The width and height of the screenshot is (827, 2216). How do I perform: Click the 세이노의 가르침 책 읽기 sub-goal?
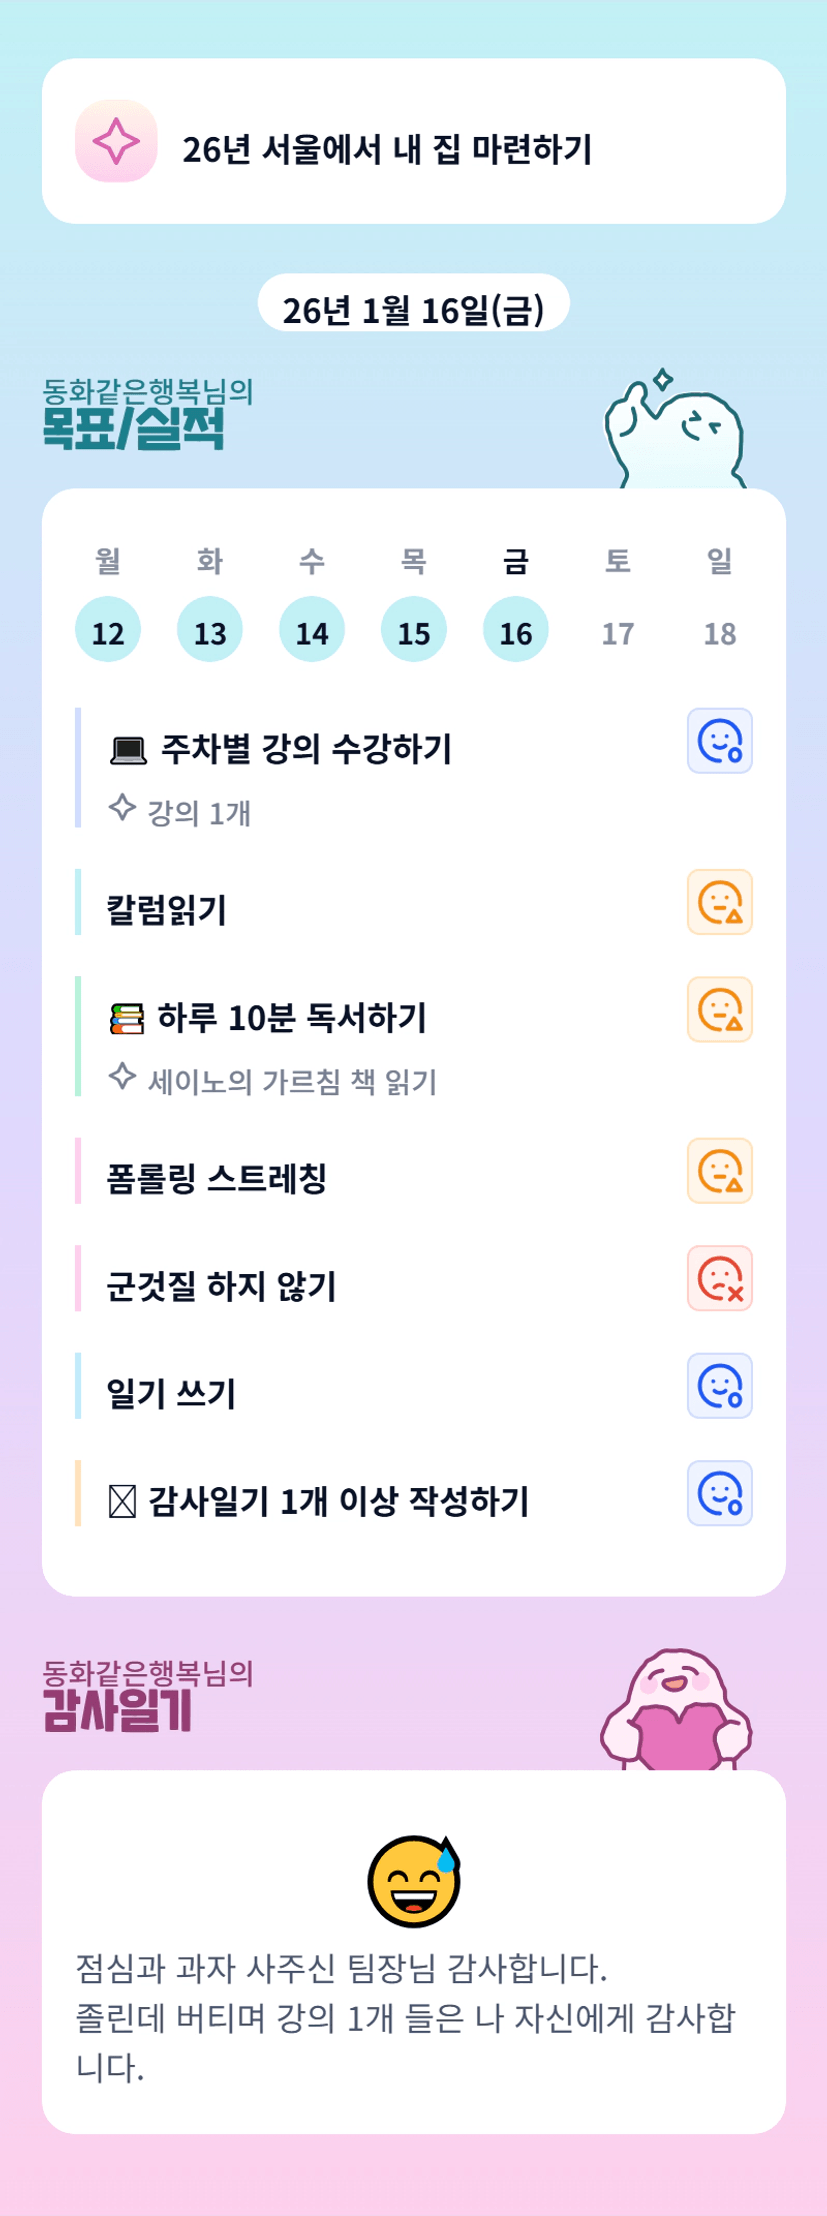click(x=292, y=1081)
